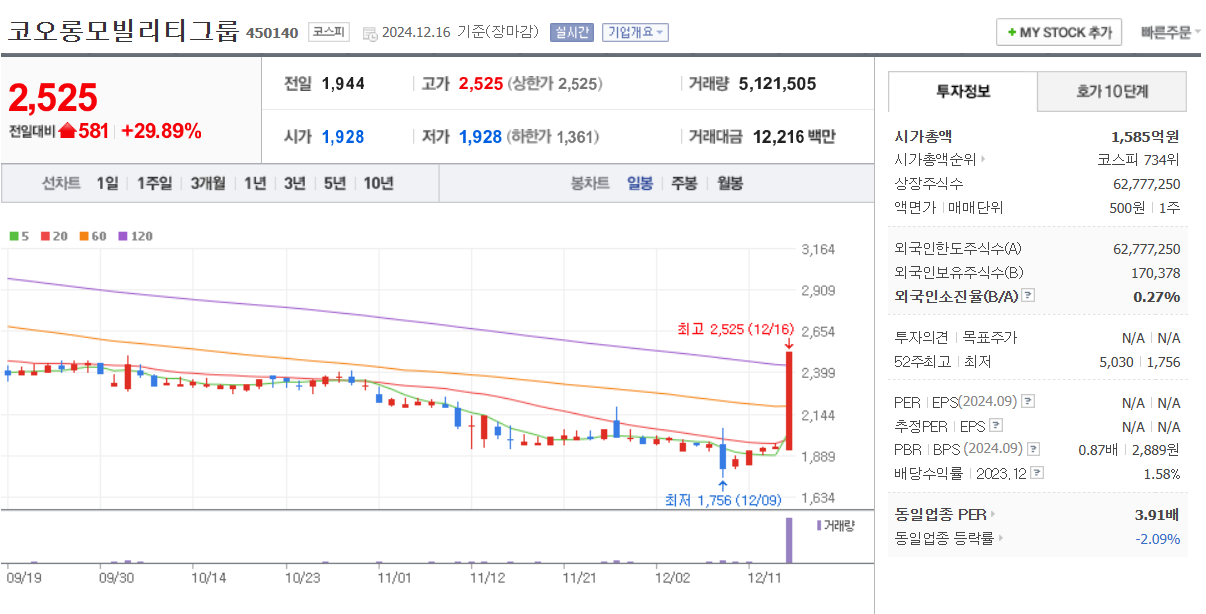Select the 주봉 weekly candle chart

coord(684,184)
